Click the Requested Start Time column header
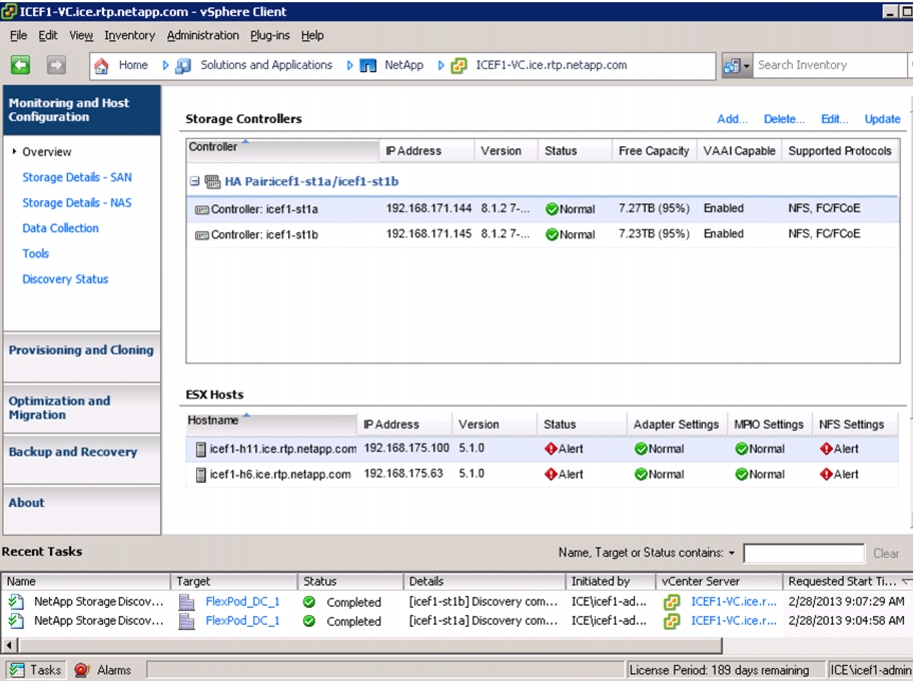This screenshot has width=913, height=688. coord(847,581)
